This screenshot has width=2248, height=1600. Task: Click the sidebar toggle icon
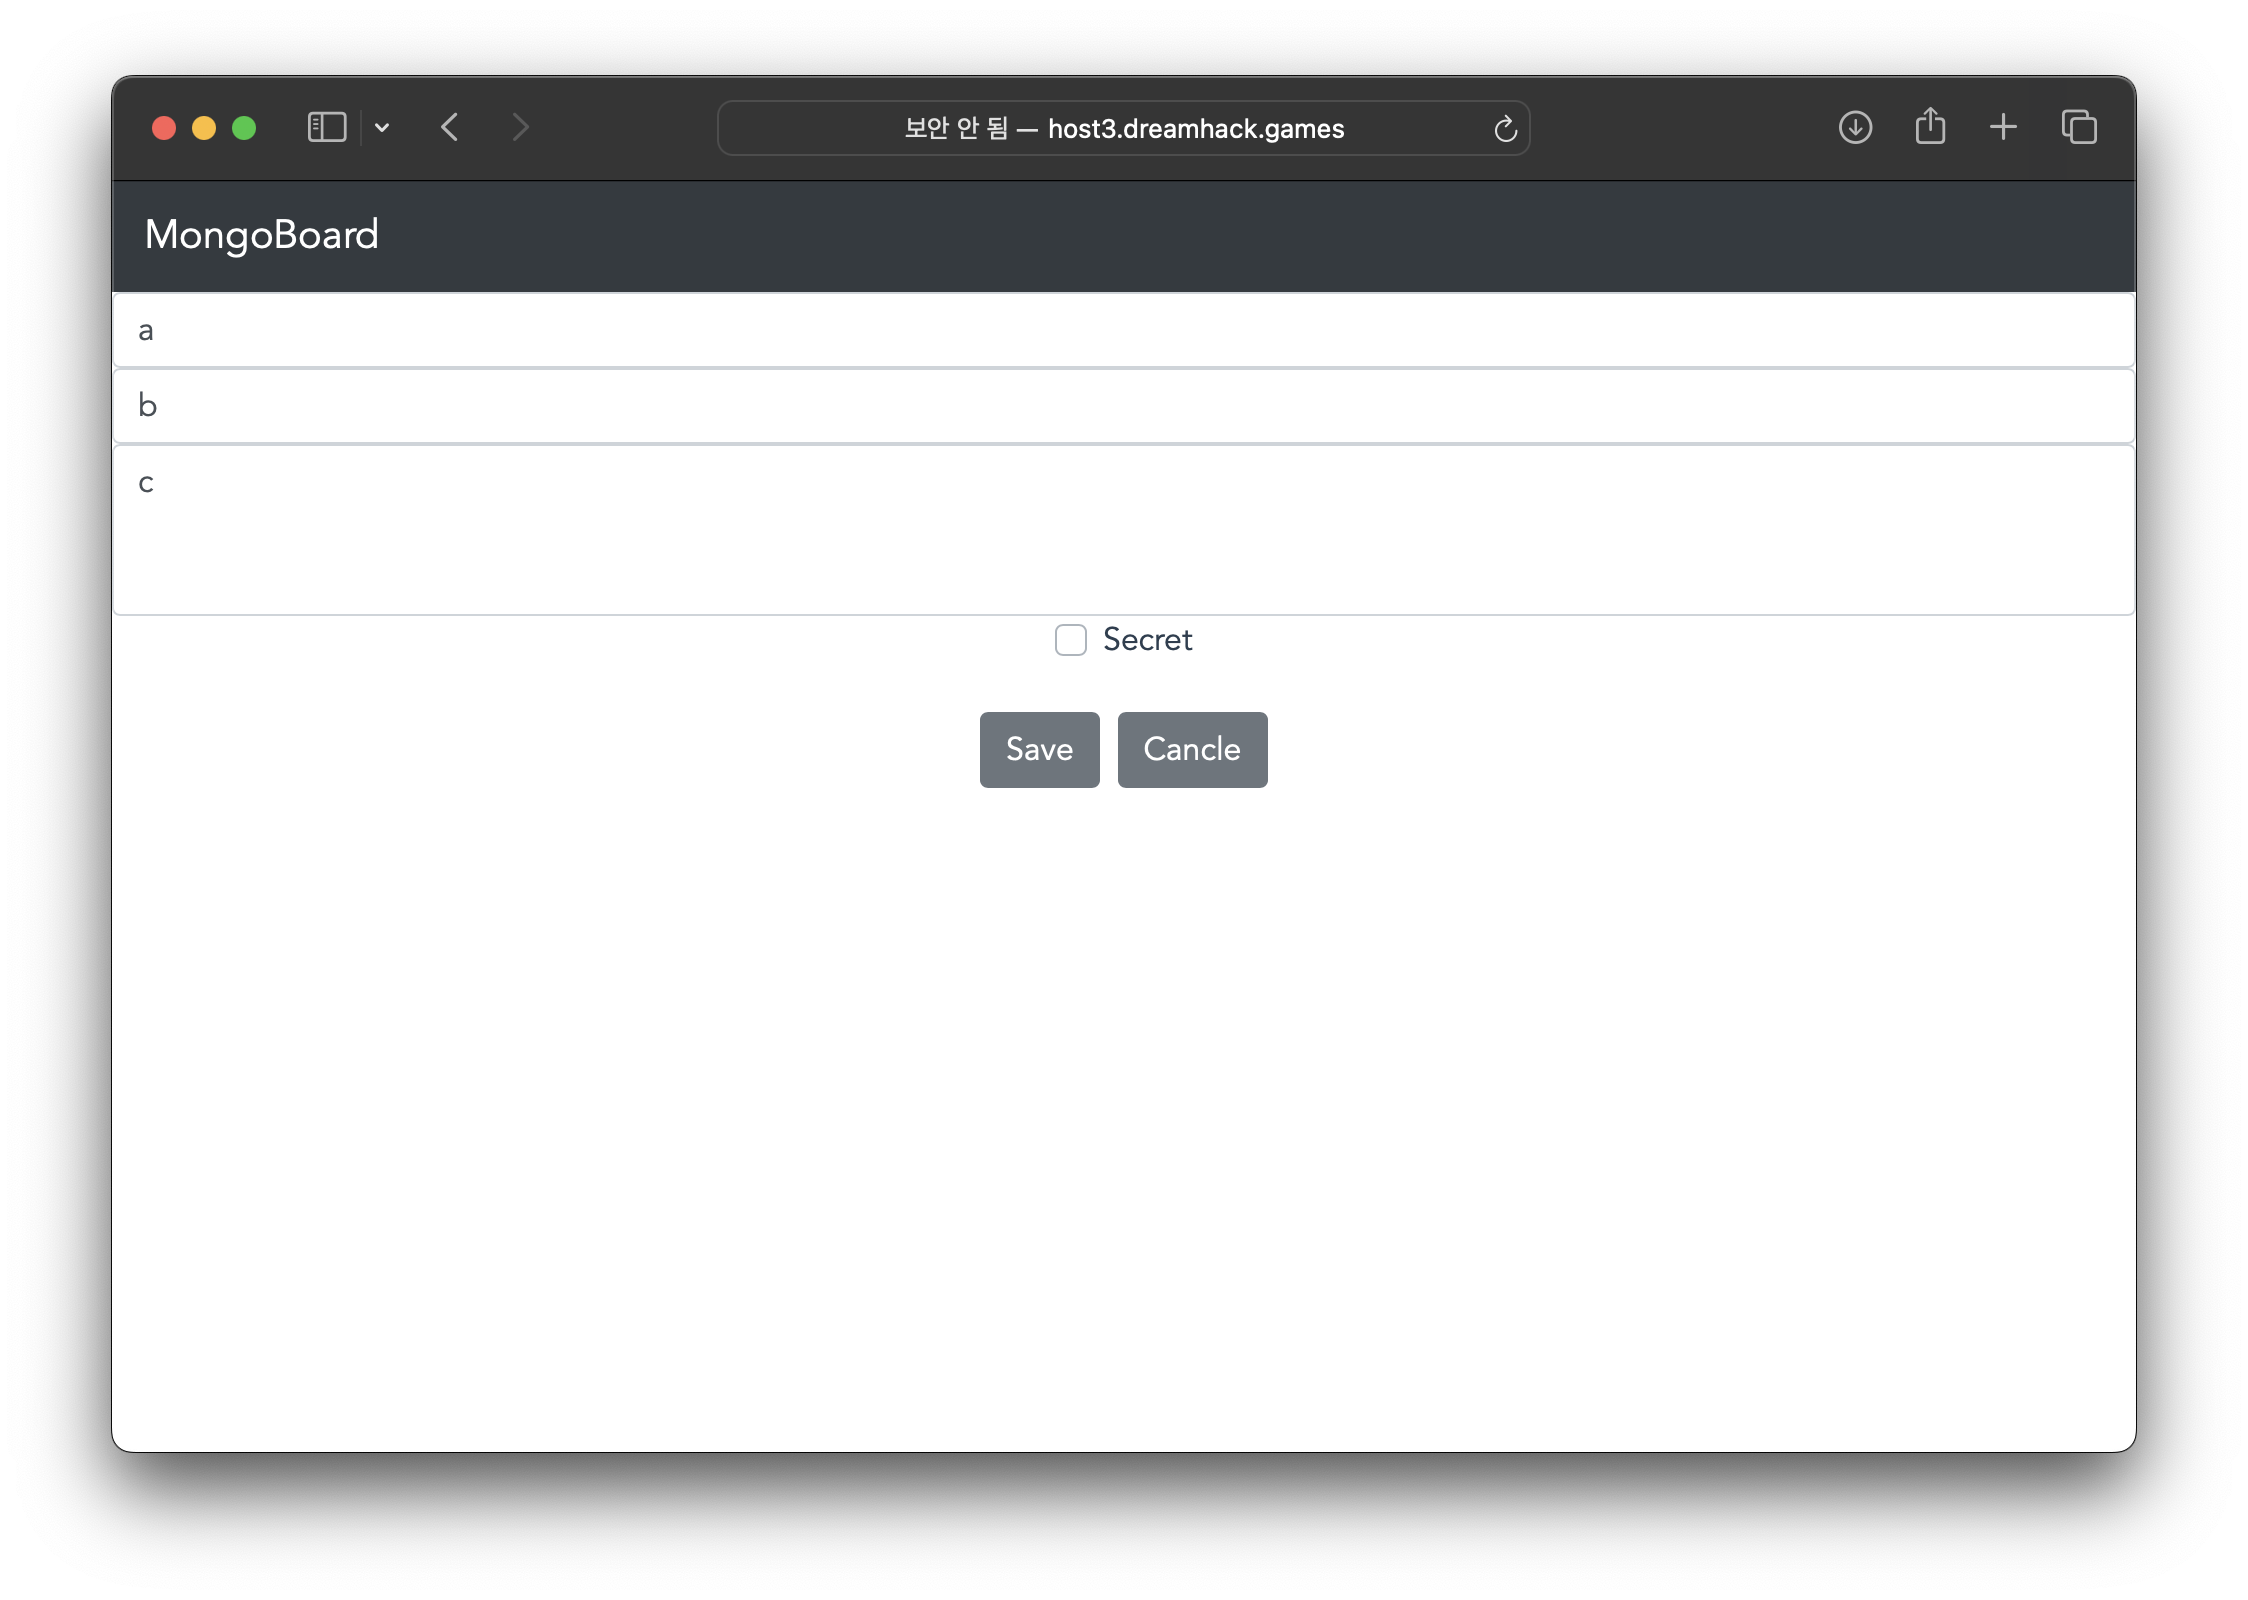click(326, 128)
